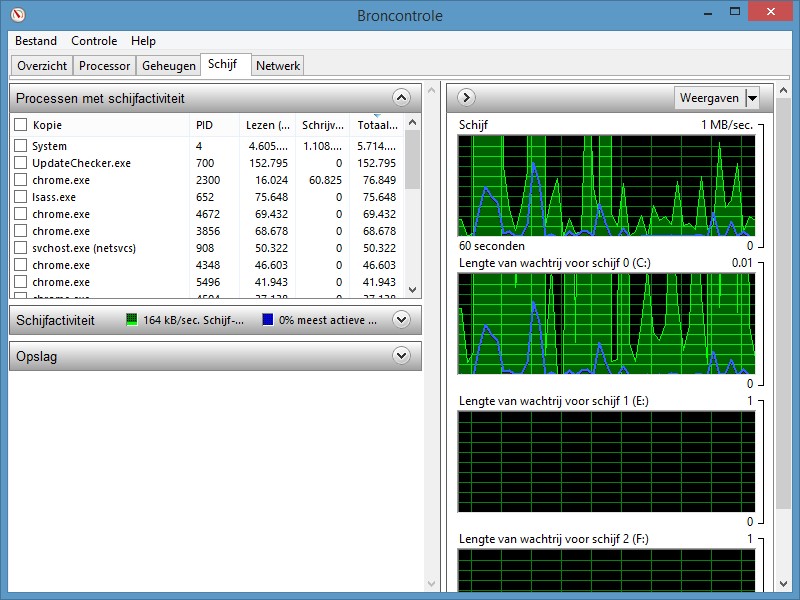The width and height of the screenshot is (800, 600).
Task: Sort by the Schrijv... column header
Action: (x=322, y=125)
